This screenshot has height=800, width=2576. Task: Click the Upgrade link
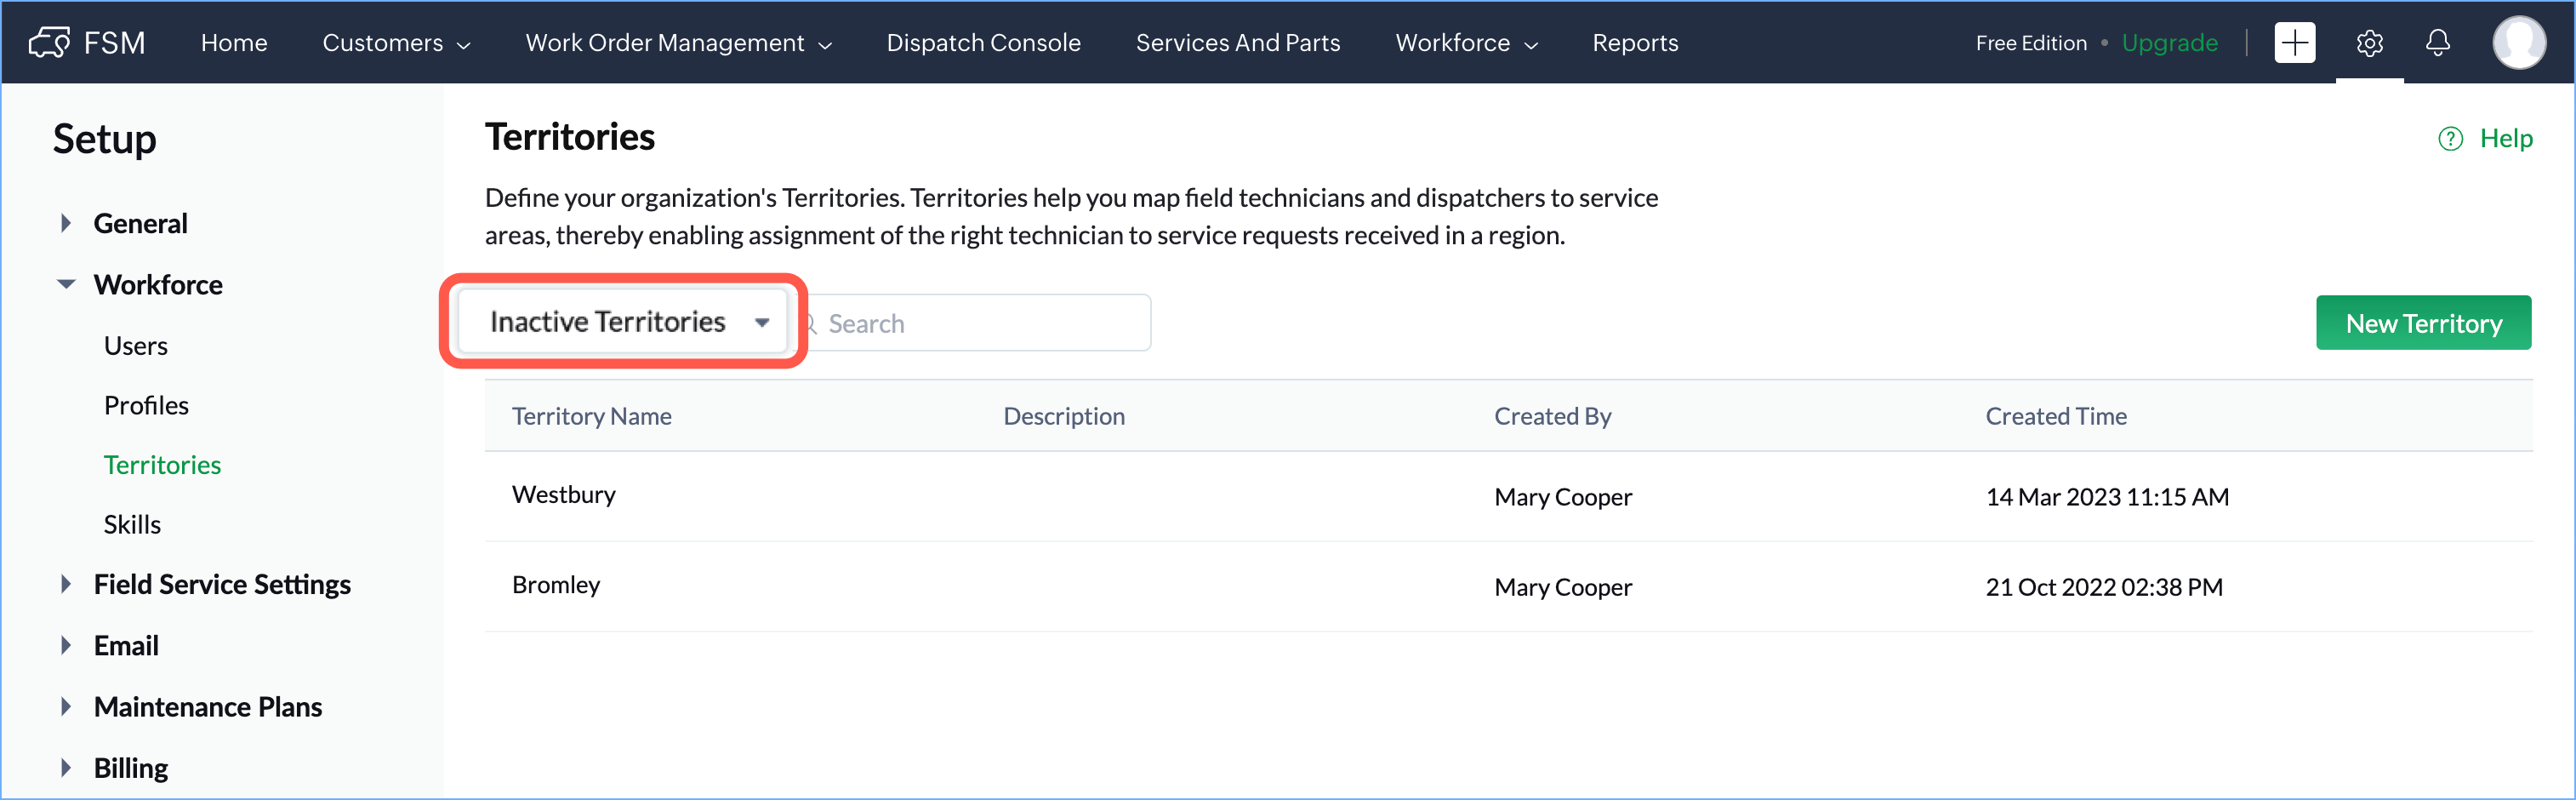click(2169, 43)
